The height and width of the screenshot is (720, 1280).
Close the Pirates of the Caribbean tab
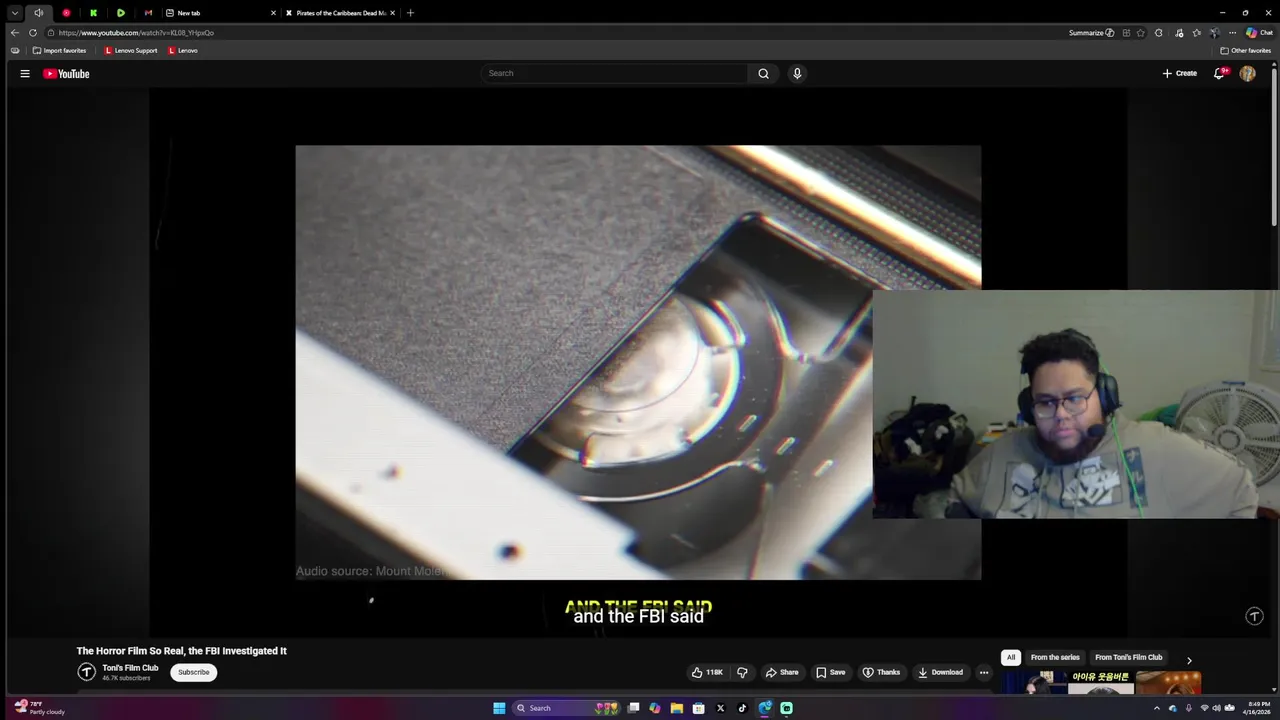392,13
